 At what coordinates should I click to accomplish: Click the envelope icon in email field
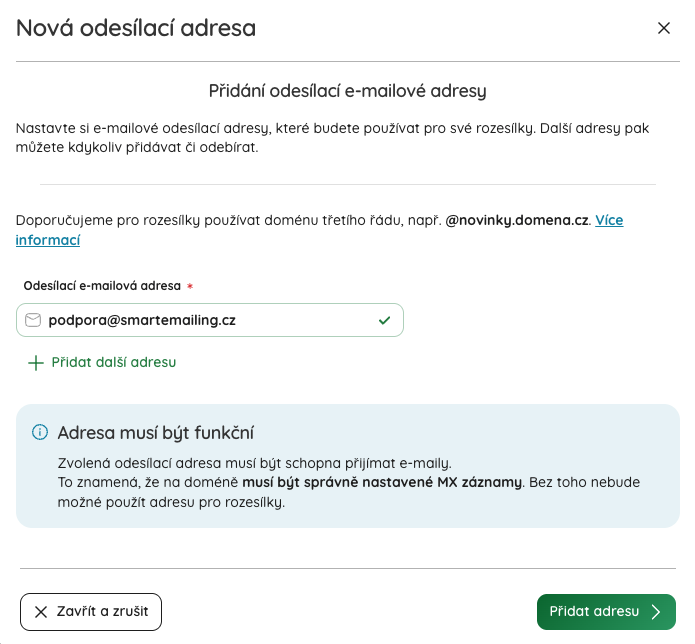tap(33, 320)
